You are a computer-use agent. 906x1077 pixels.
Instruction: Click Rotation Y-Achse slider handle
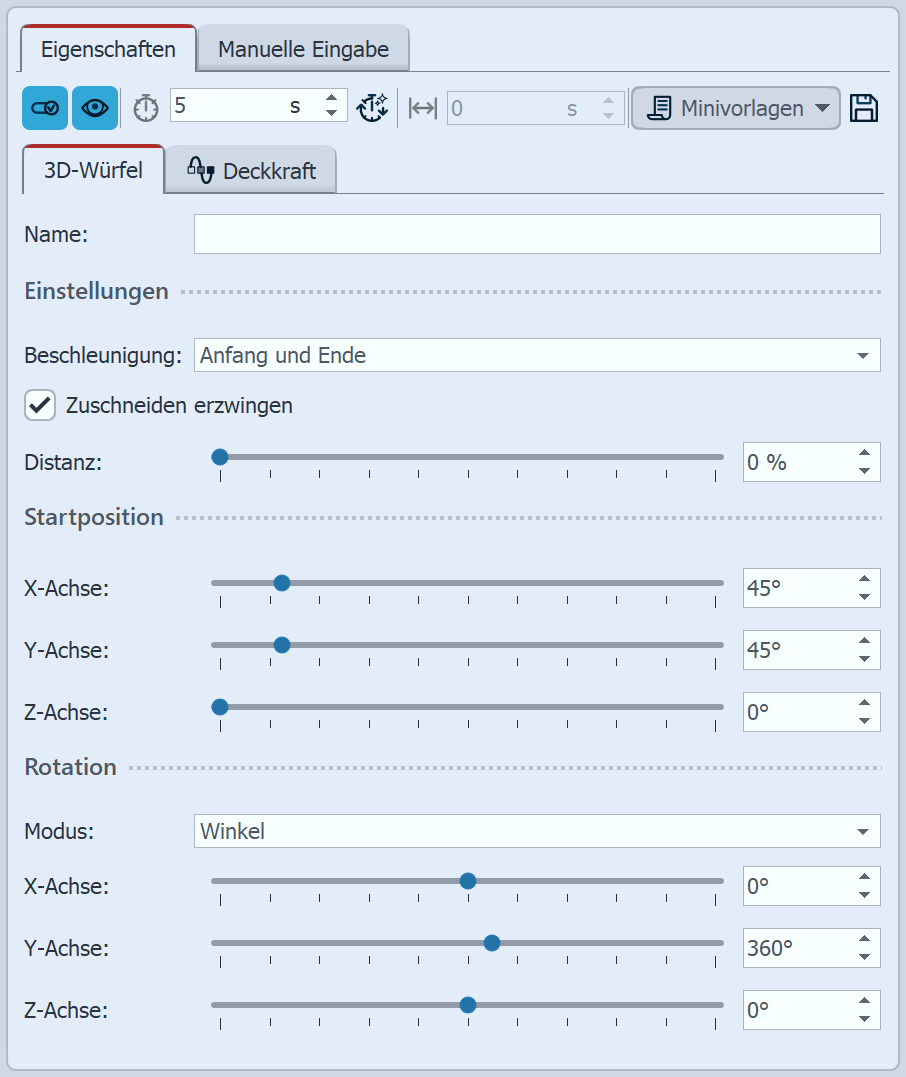(x=492, y=943)
